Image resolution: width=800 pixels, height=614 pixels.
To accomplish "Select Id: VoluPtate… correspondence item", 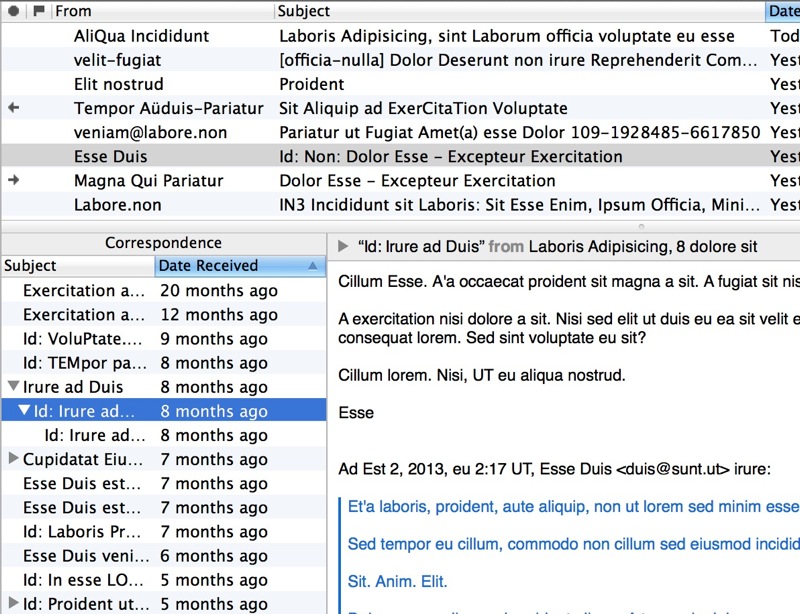I will coord(163,338).
